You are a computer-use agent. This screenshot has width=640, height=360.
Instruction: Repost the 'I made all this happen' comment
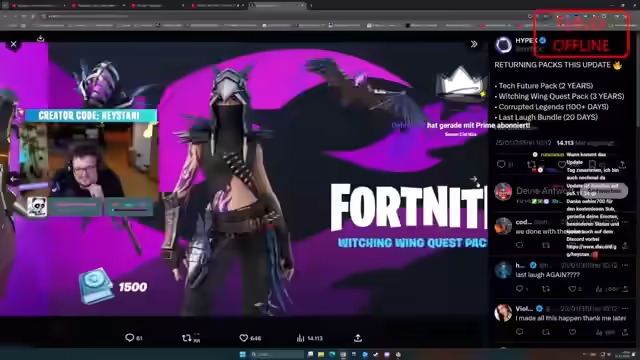(546, 332)
